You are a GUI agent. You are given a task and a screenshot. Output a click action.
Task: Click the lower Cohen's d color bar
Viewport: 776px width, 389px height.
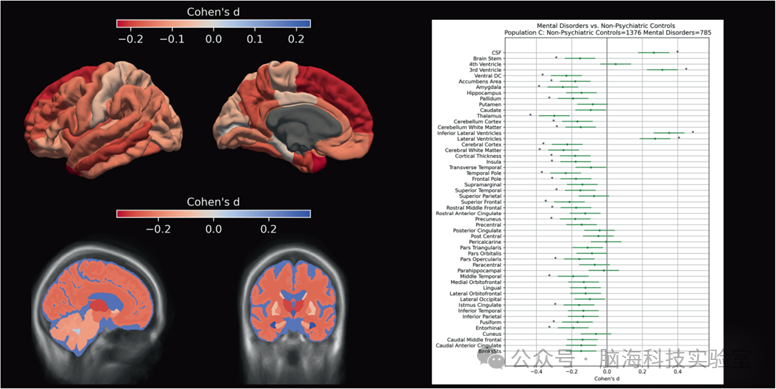213,213
